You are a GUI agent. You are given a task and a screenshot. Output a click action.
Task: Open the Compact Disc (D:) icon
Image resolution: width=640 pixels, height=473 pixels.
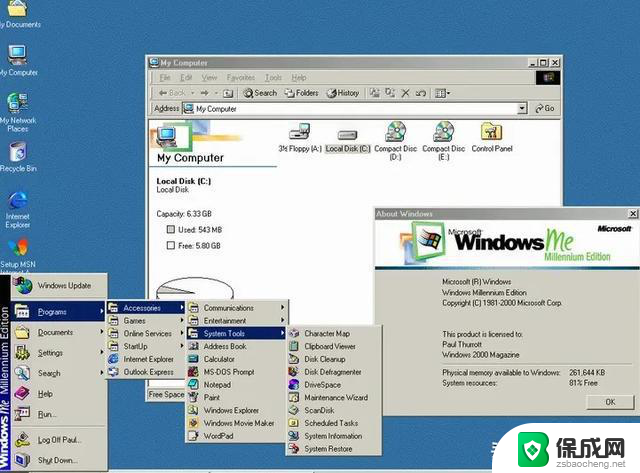point(396,141)
